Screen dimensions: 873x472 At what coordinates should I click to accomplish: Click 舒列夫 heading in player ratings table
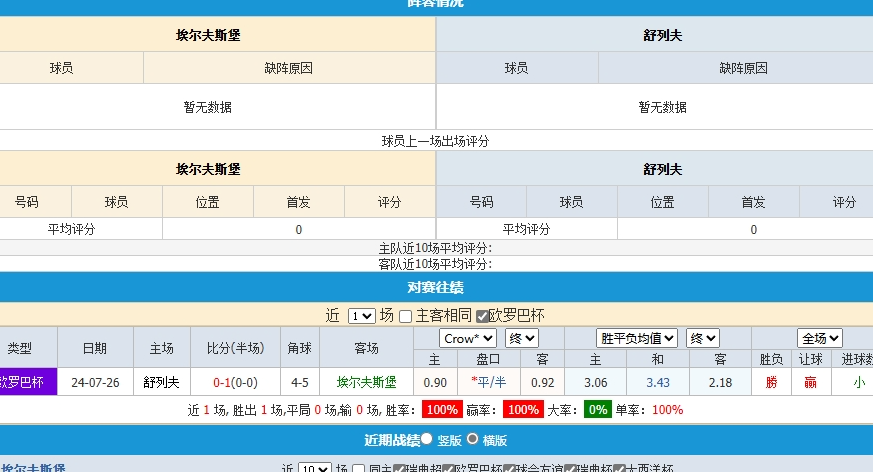click(x=663, y=169)
